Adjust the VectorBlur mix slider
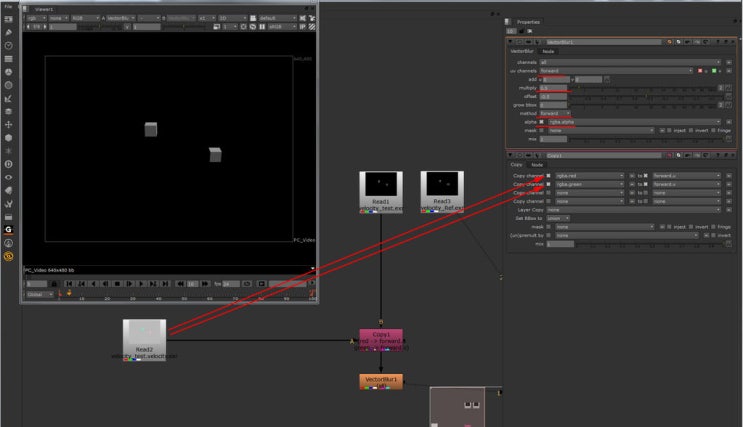This screenshot has width=743, height=427. pos(646,139)
